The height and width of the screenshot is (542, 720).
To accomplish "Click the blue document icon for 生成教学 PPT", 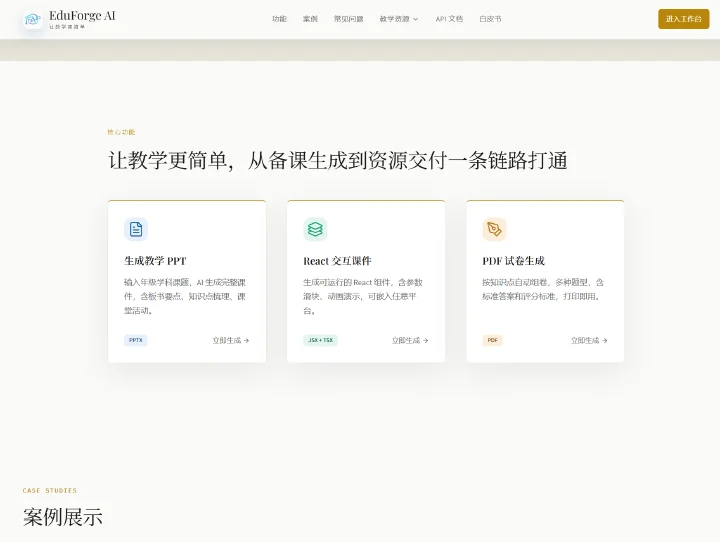I will pyautogui.click(x=136, y=229).
